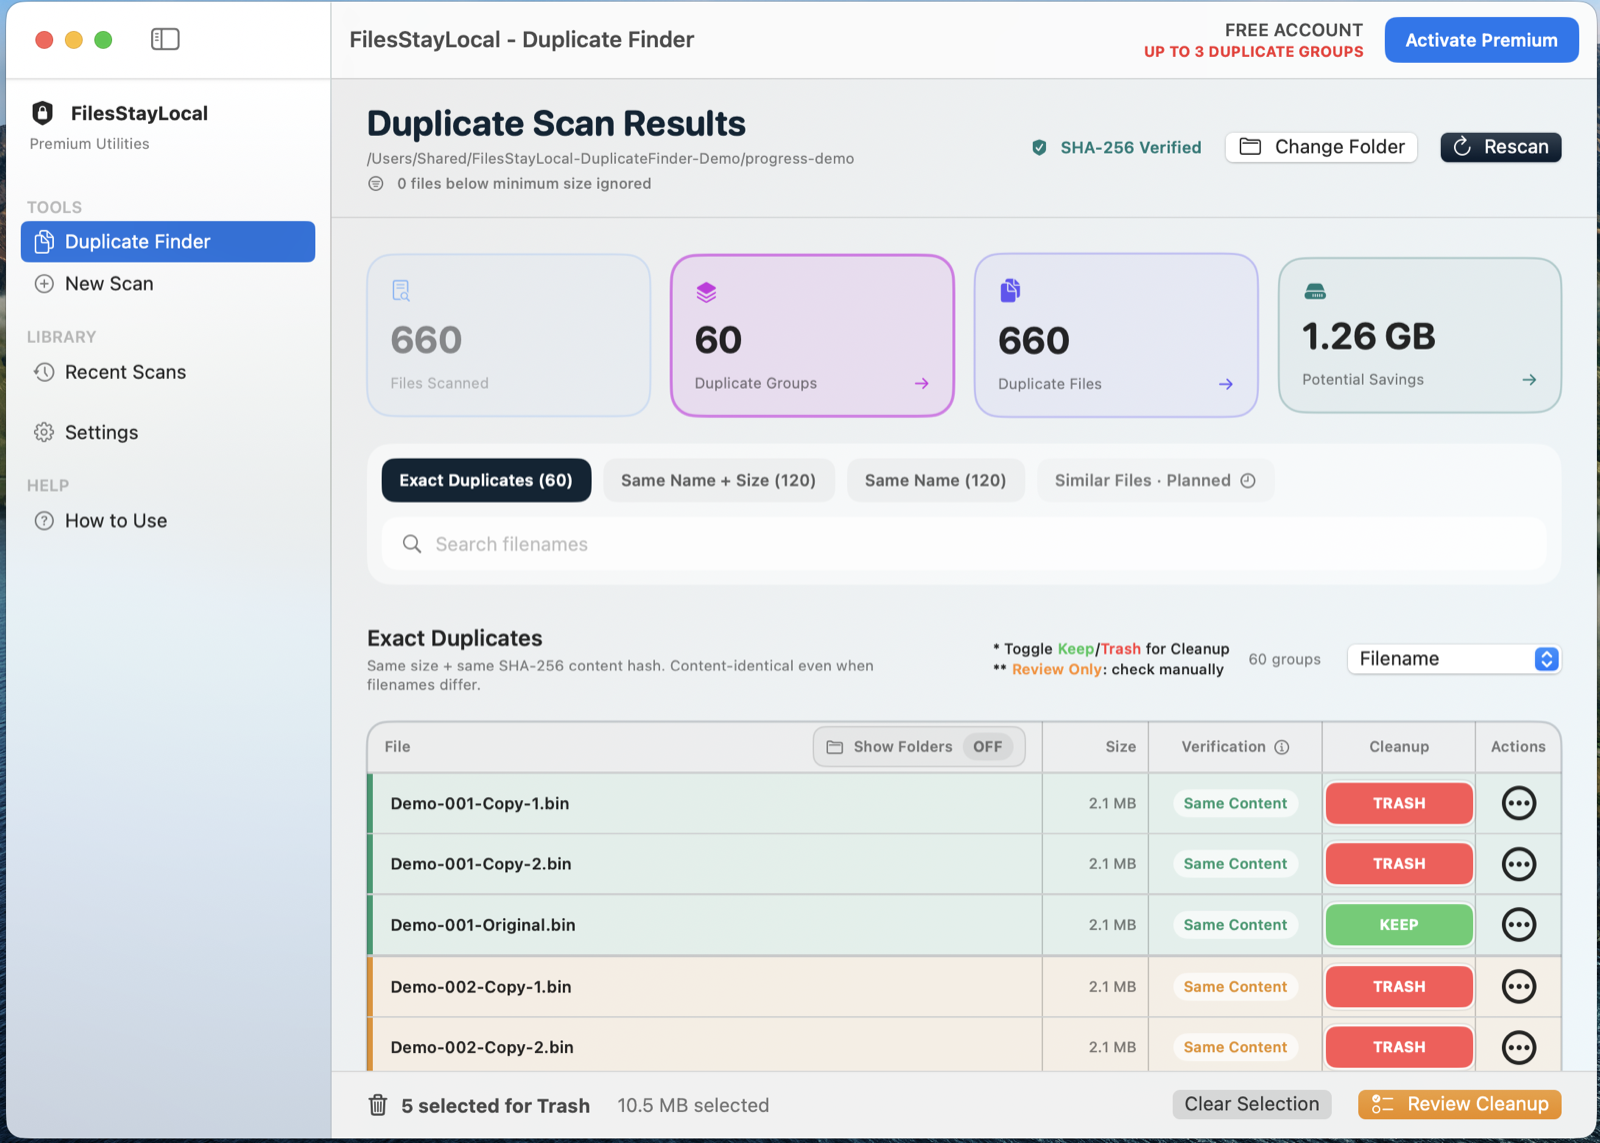
Task: Click Change Folder button
Action: (x=1321, y=147)
